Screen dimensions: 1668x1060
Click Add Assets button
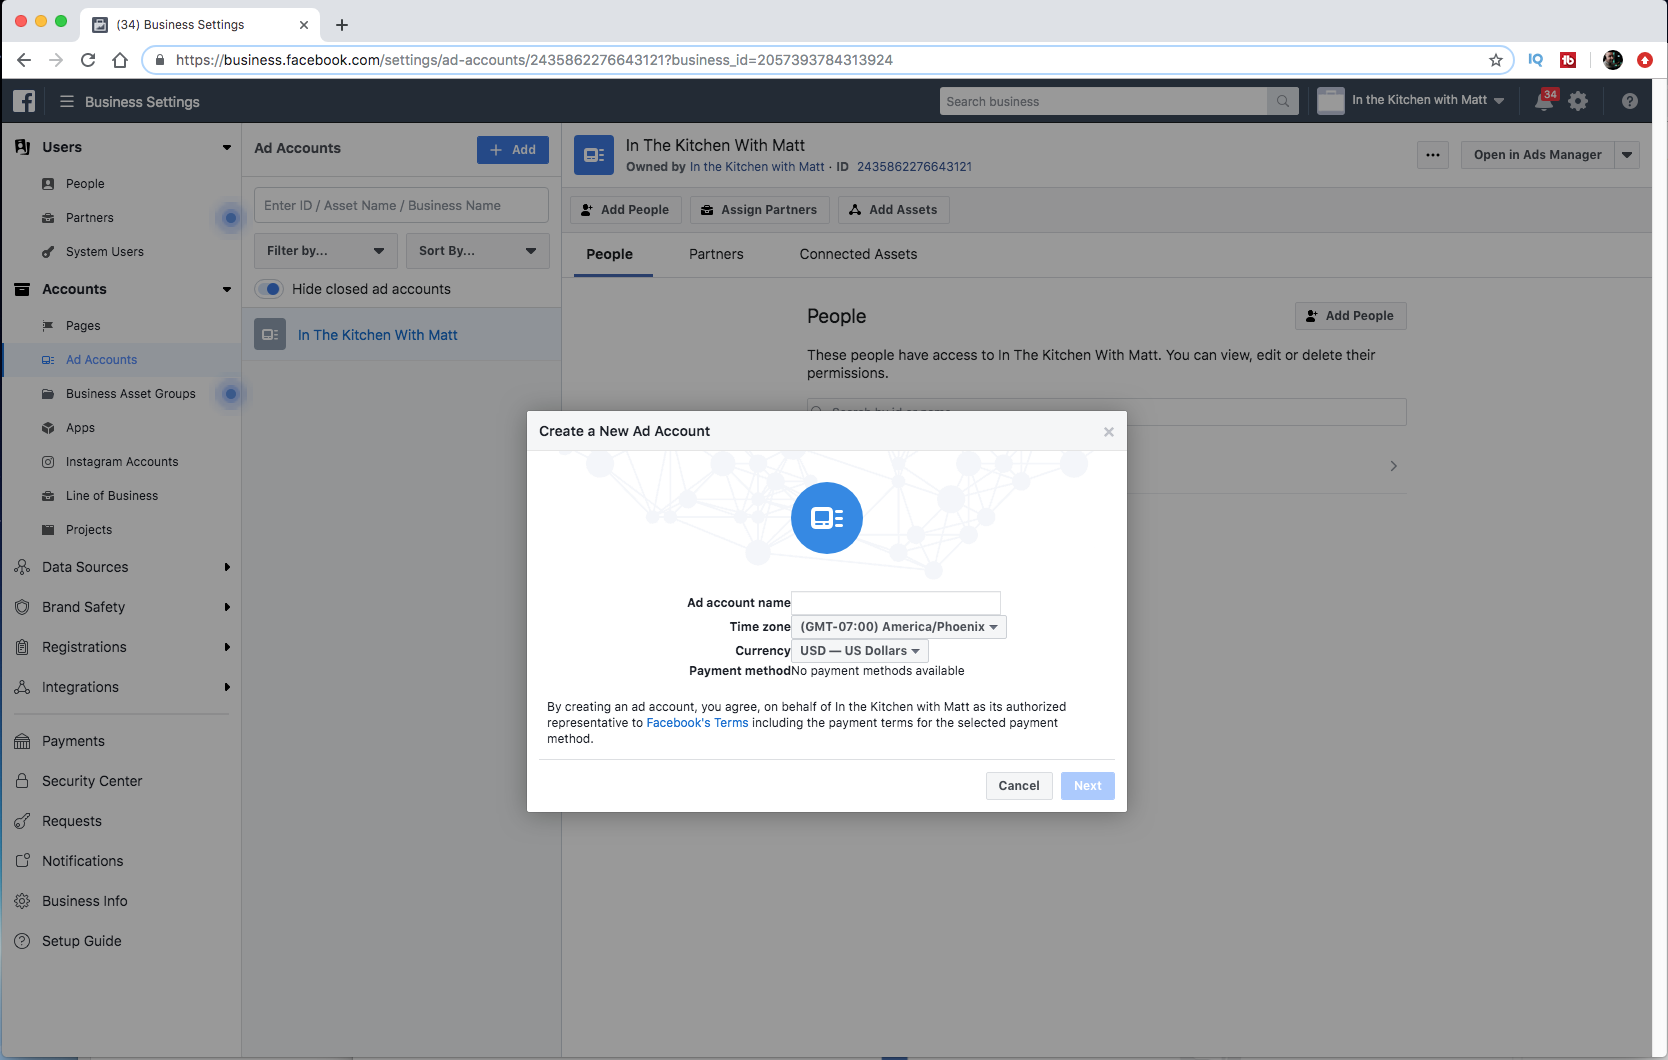(894, 210)
